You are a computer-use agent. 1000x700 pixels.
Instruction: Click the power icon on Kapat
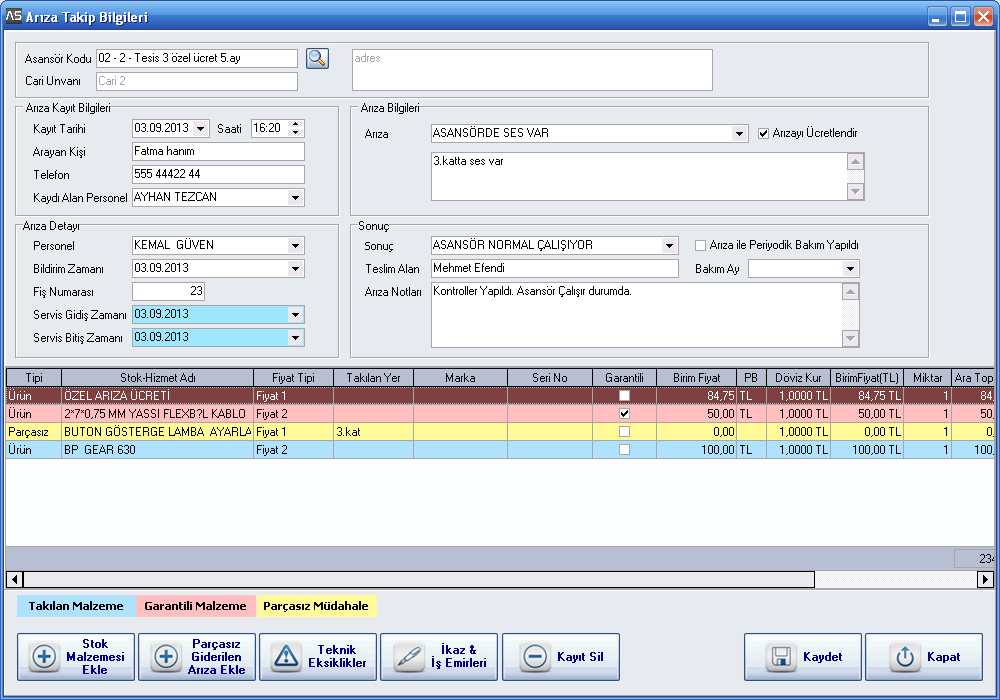click(x=905, y=657)
